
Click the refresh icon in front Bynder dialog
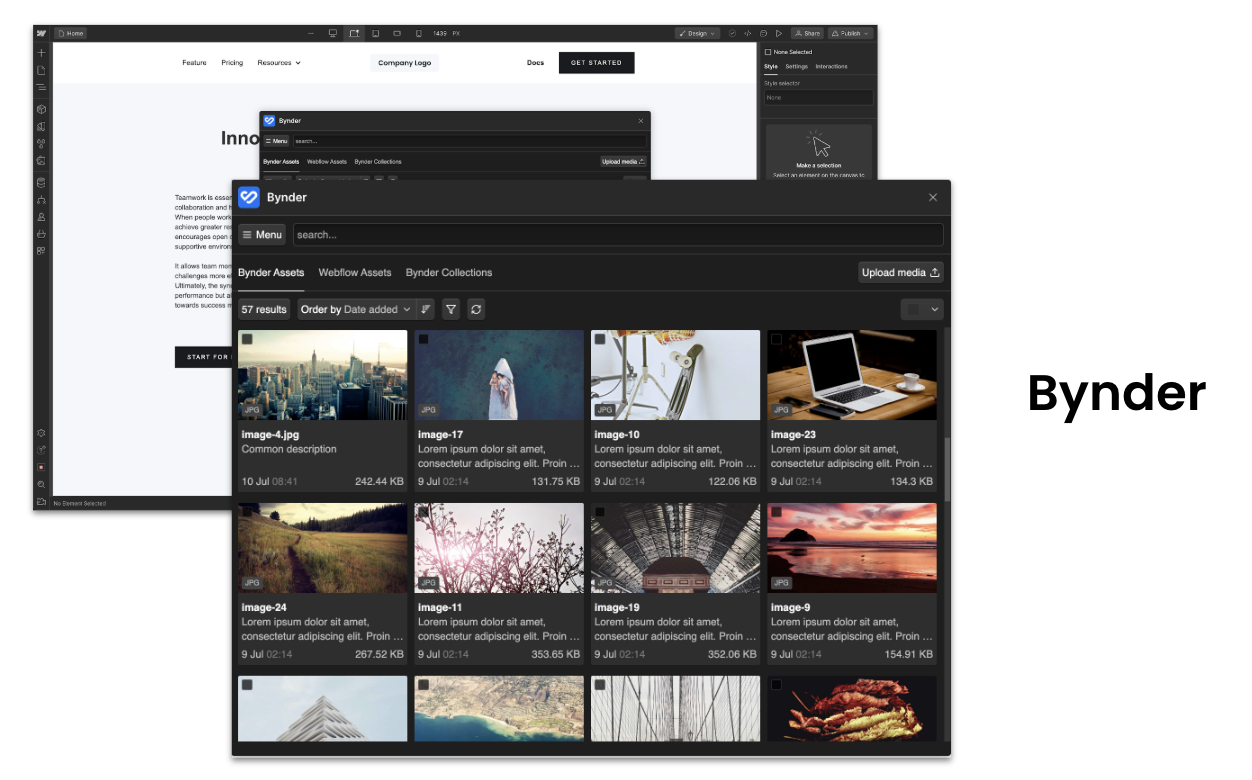click(x=476, y=310)
